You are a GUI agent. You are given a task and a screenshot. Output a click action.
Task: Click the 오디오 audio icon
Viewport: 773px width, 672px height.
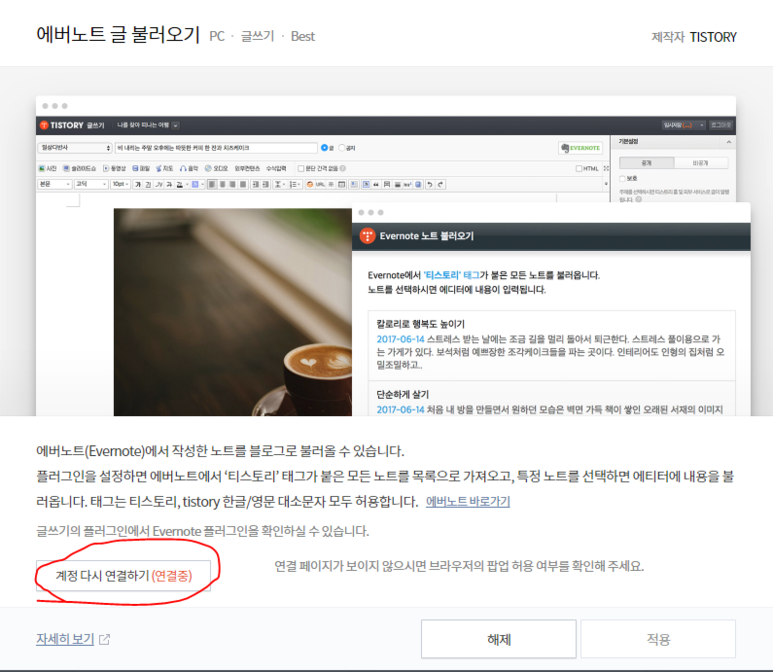[x=216, y=169]
